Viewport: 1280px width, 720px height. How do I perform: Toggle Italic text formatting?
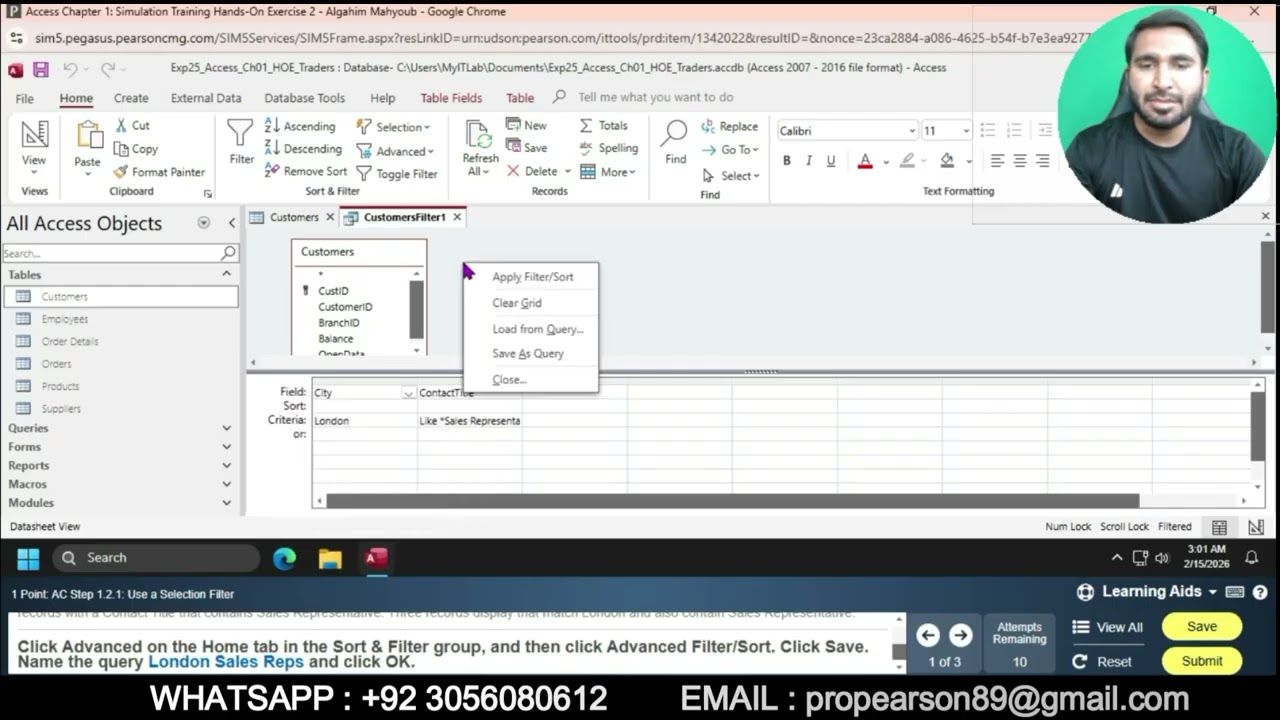click(x=809, y=161)
